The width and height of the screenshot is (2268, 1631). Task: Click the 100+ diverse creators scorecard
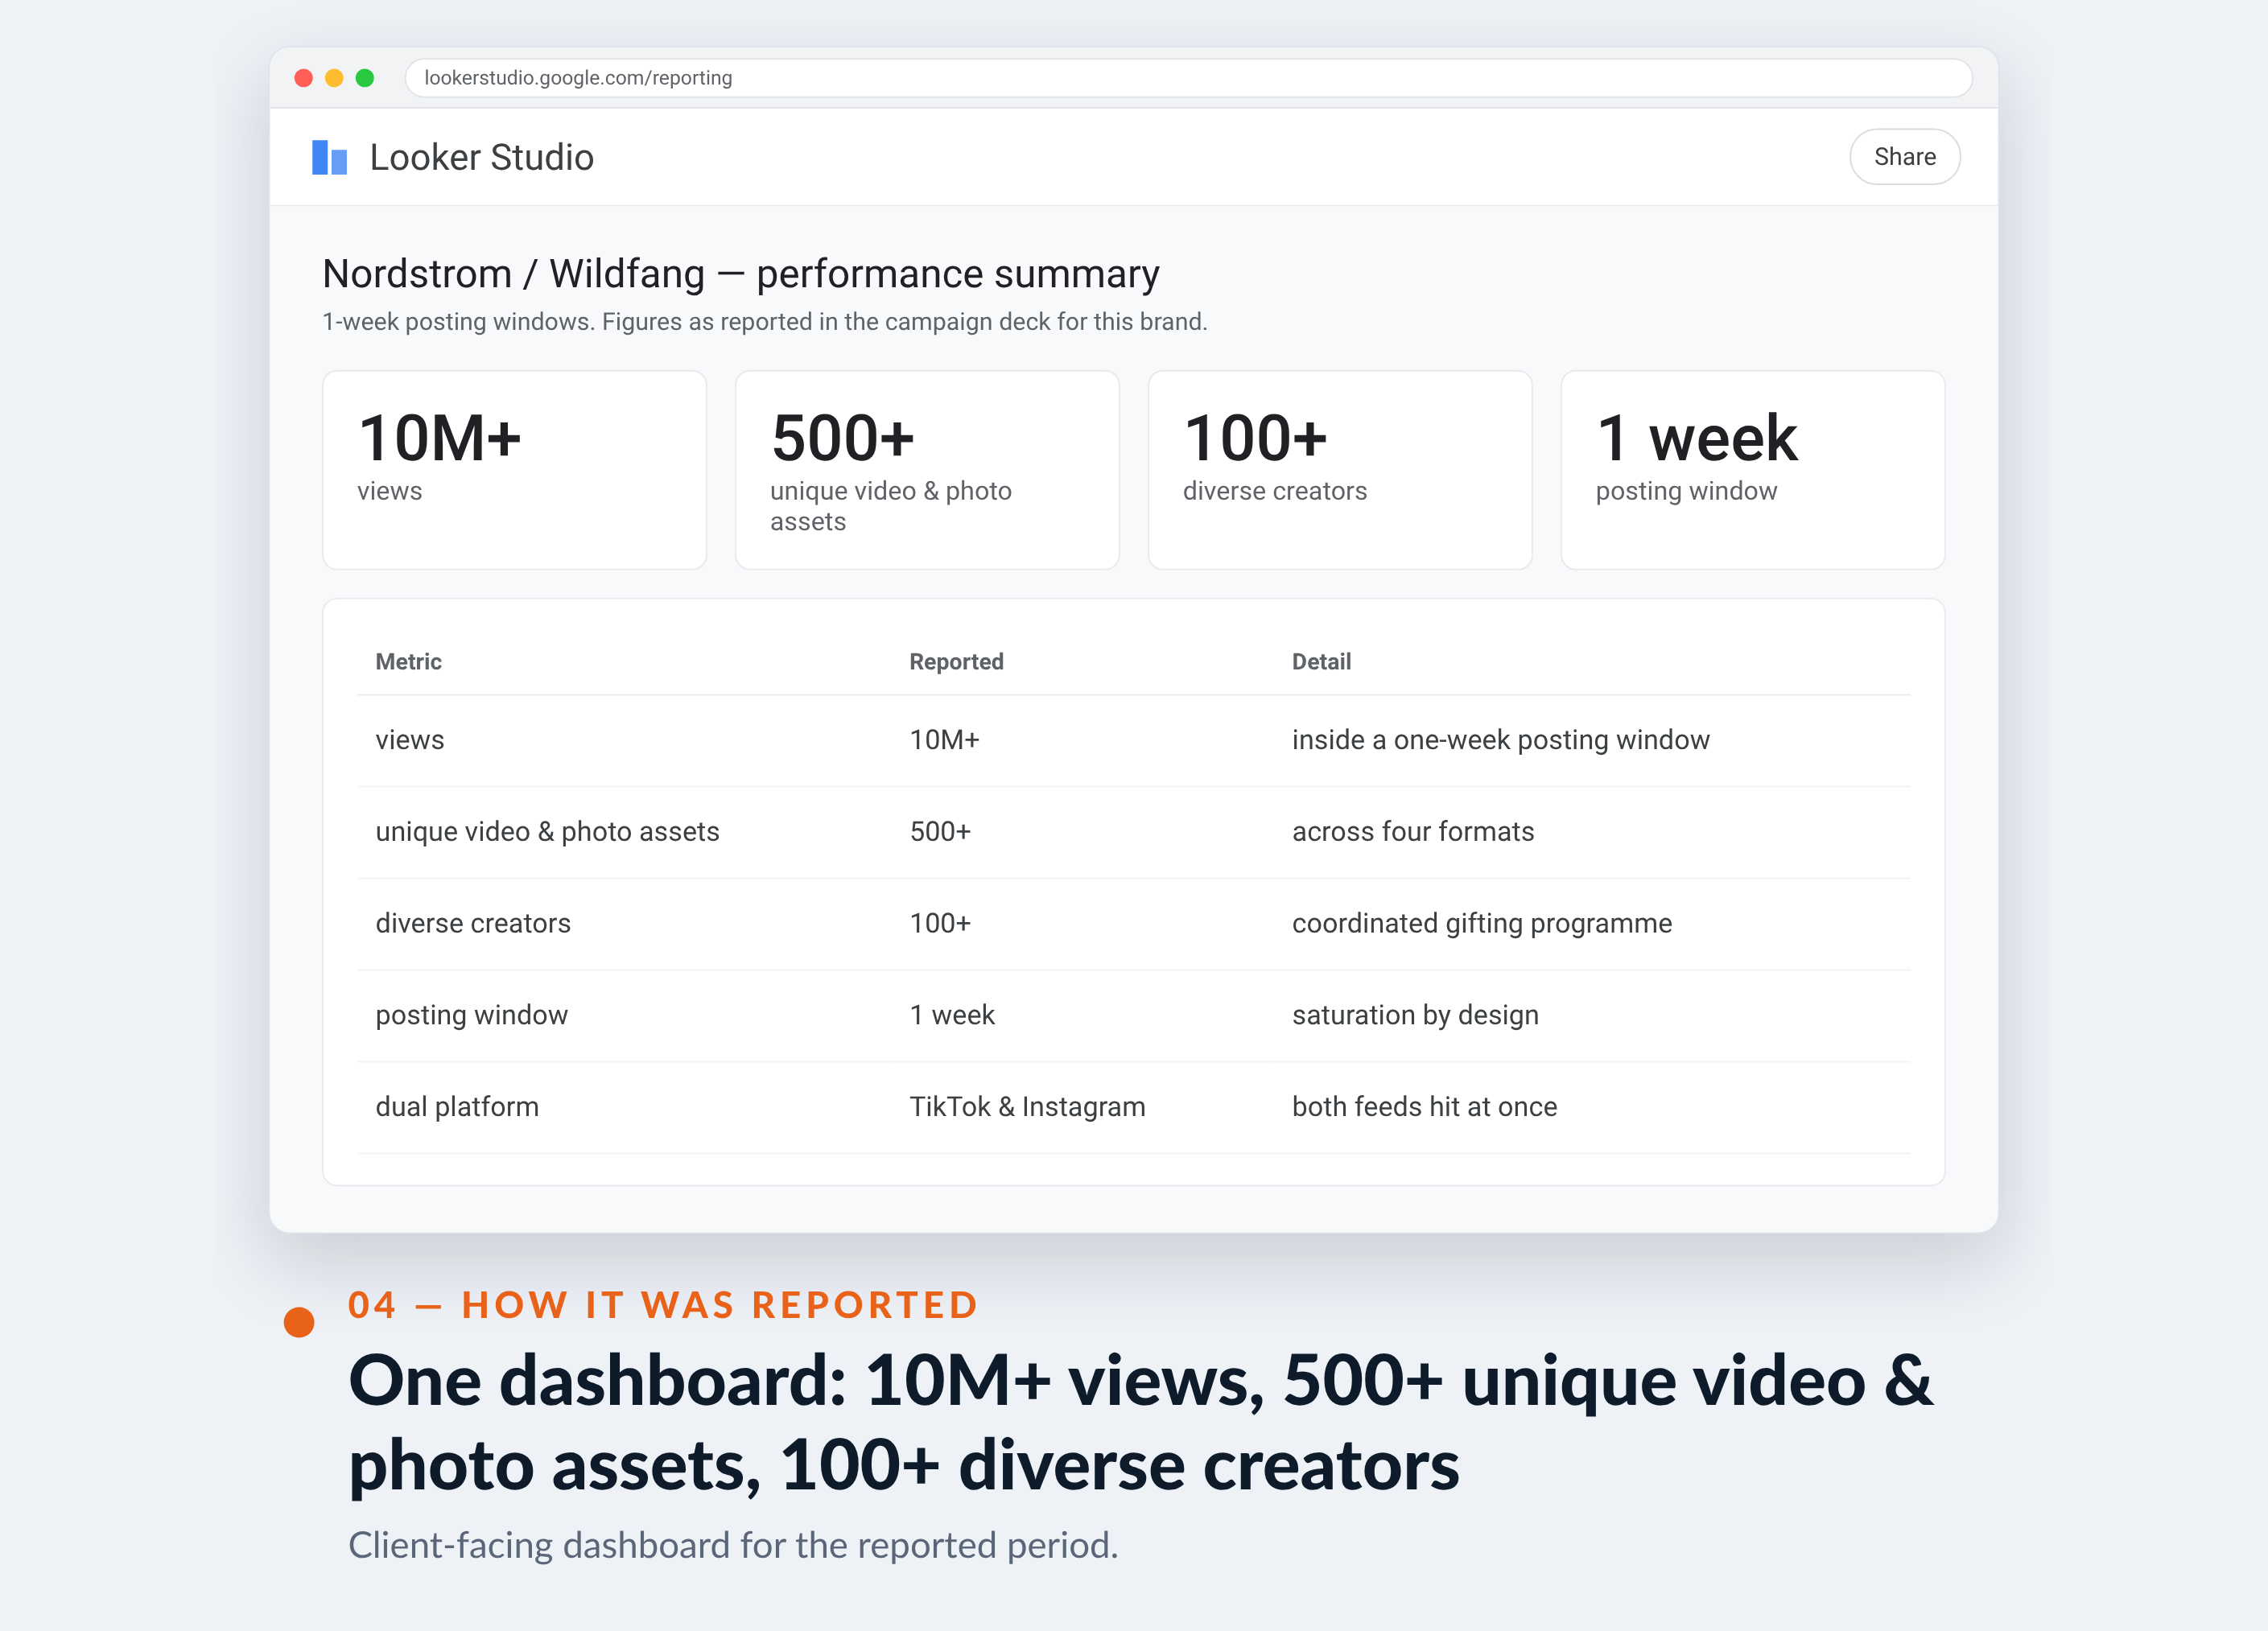pyautogui.click(x=1340, y=470)
